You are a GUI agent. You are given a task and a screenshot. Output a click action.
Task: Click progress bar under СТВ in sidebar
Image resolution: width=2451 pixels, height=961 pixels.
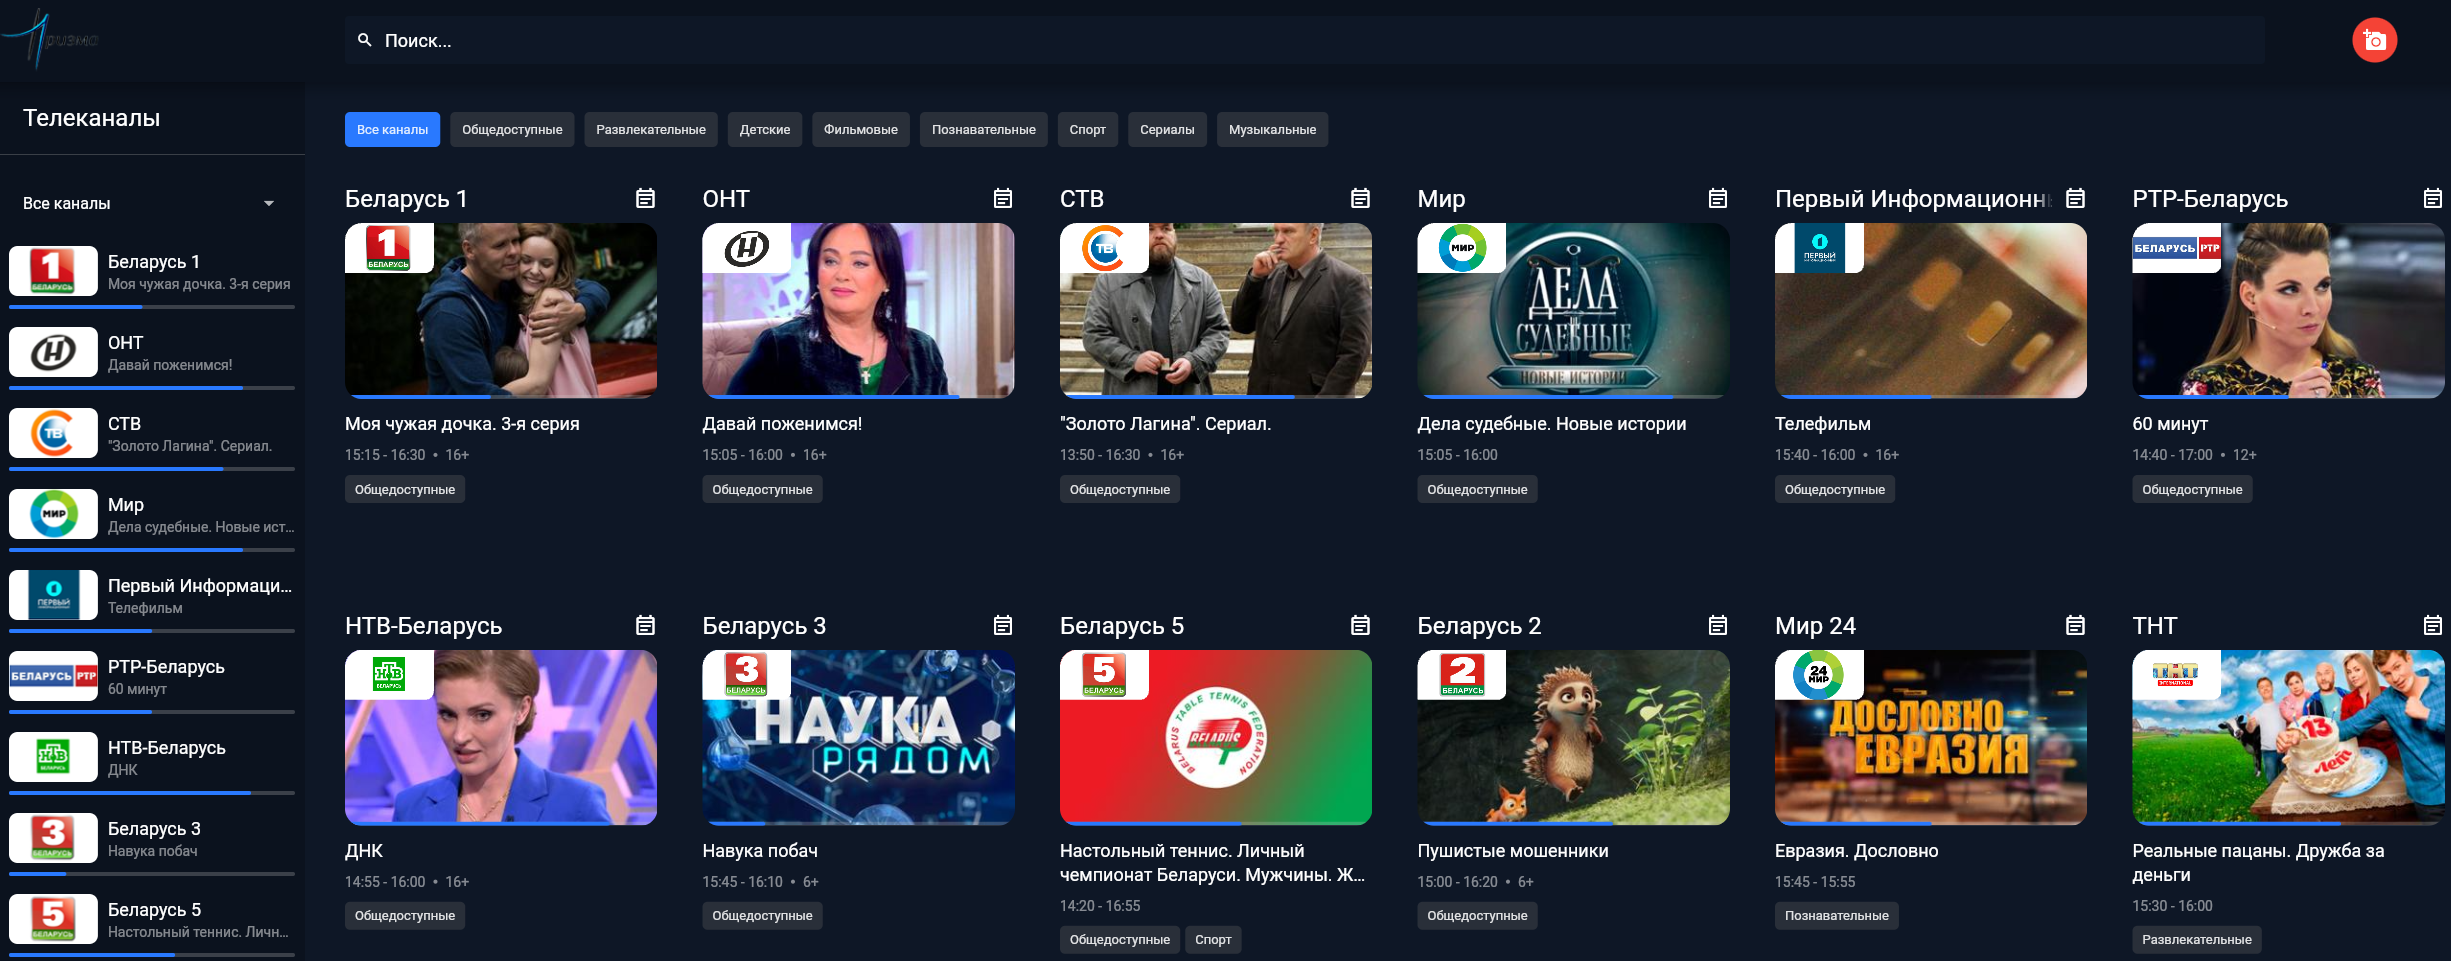click(152, 469)
